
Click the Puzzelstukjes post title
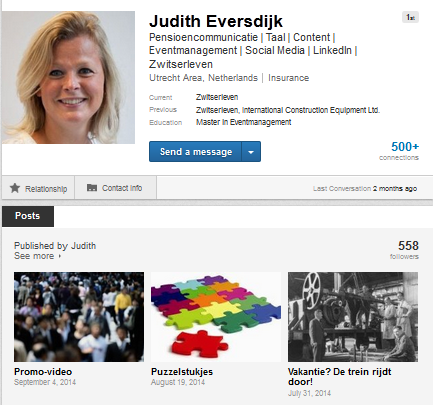point(182,372)
